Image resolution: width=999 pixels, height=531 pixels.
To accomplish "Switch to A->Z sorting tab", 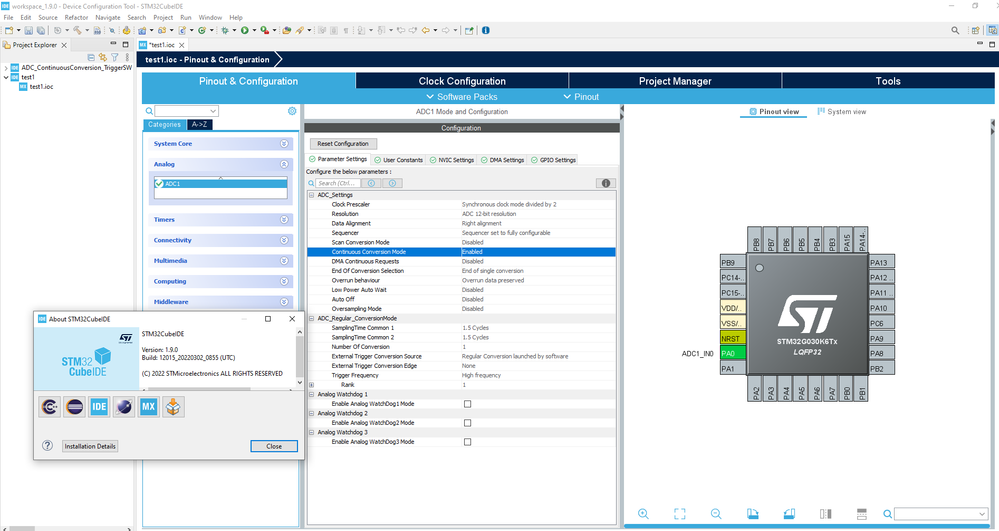I will point(199,124).
